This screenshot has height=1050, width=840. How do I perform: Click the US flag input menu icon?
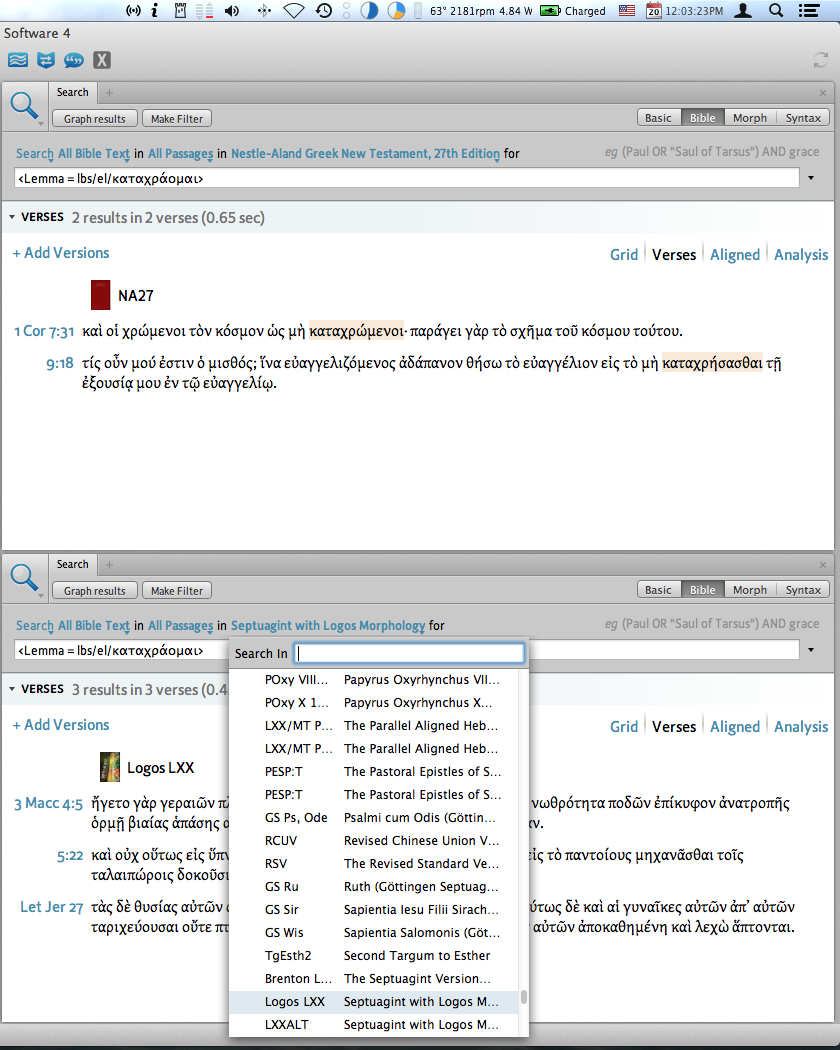[626, 11]
